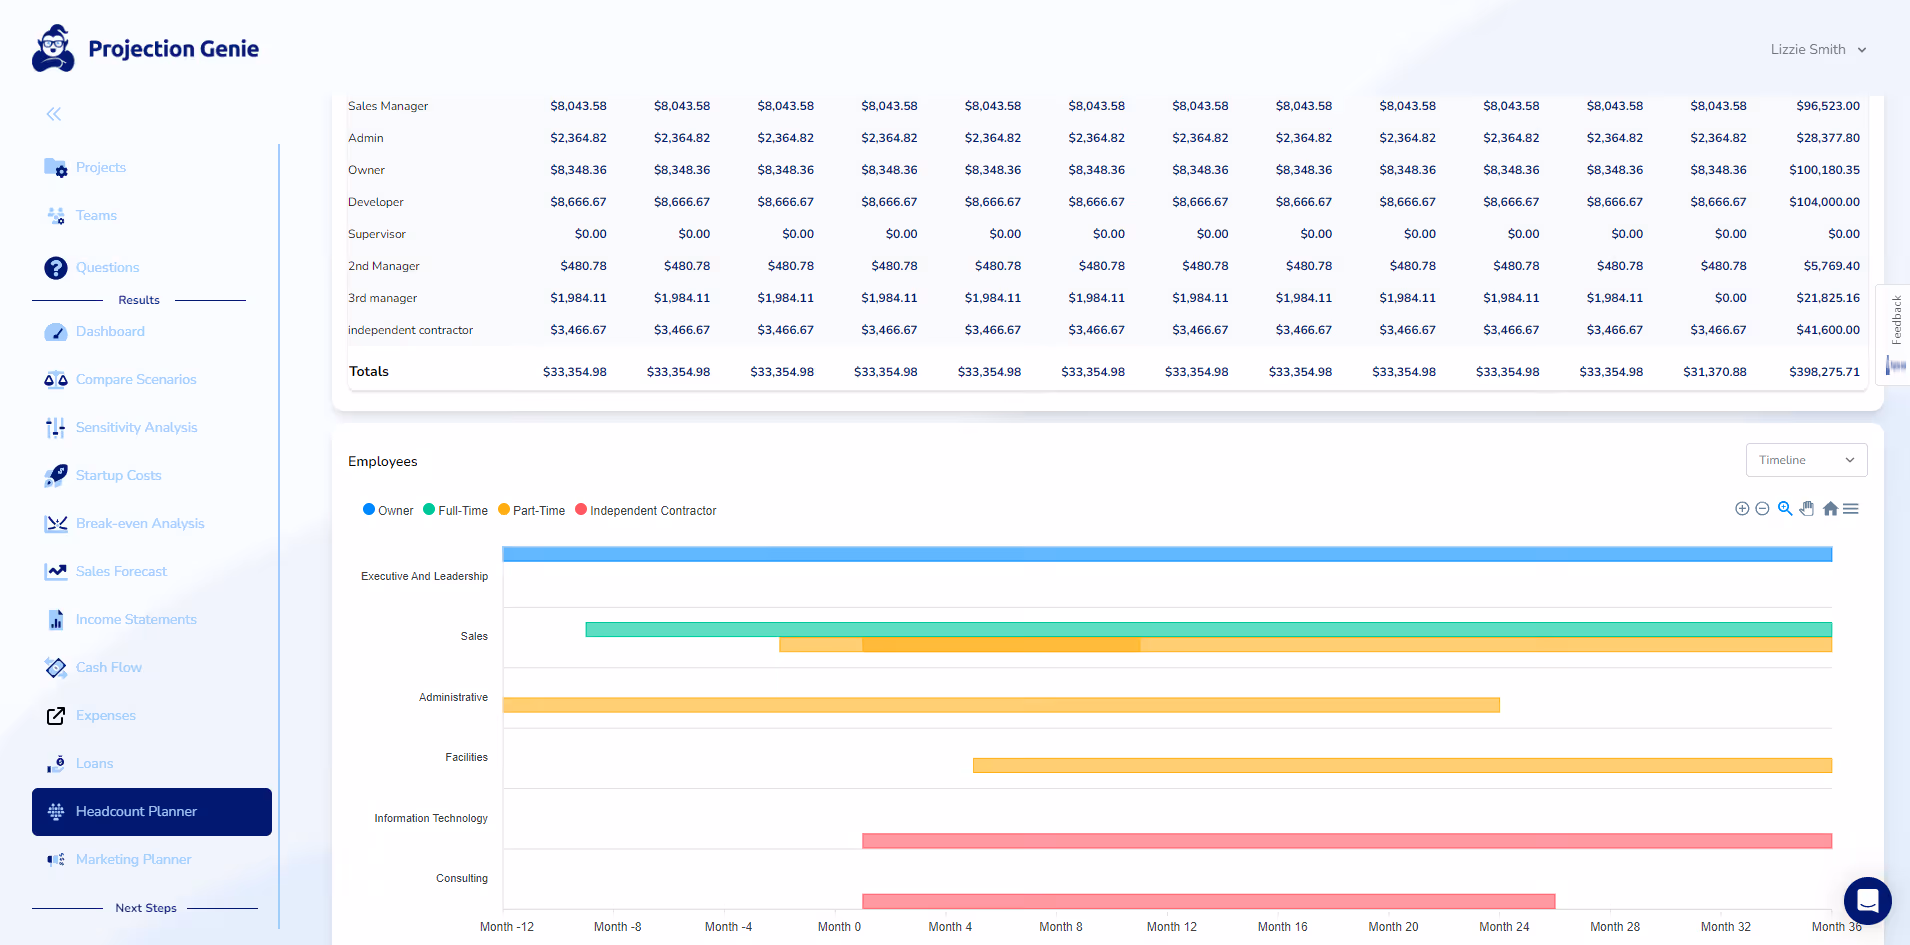Viewport: 1910px width, 945px height.
Task: Open the Feedback side tab
Action: (1895, 335)
